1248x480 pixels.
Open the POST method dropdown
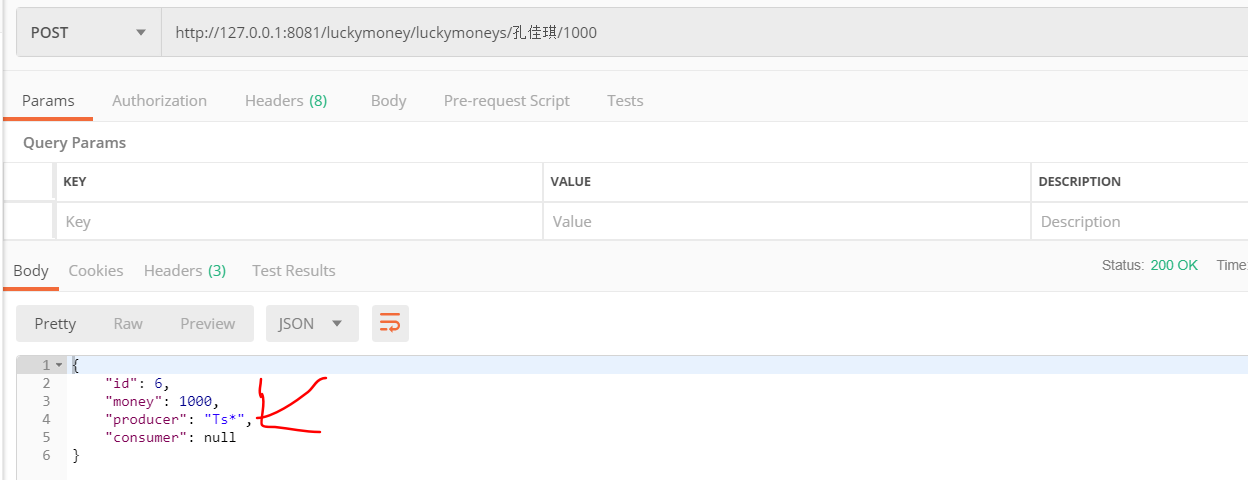coord(88,33)
